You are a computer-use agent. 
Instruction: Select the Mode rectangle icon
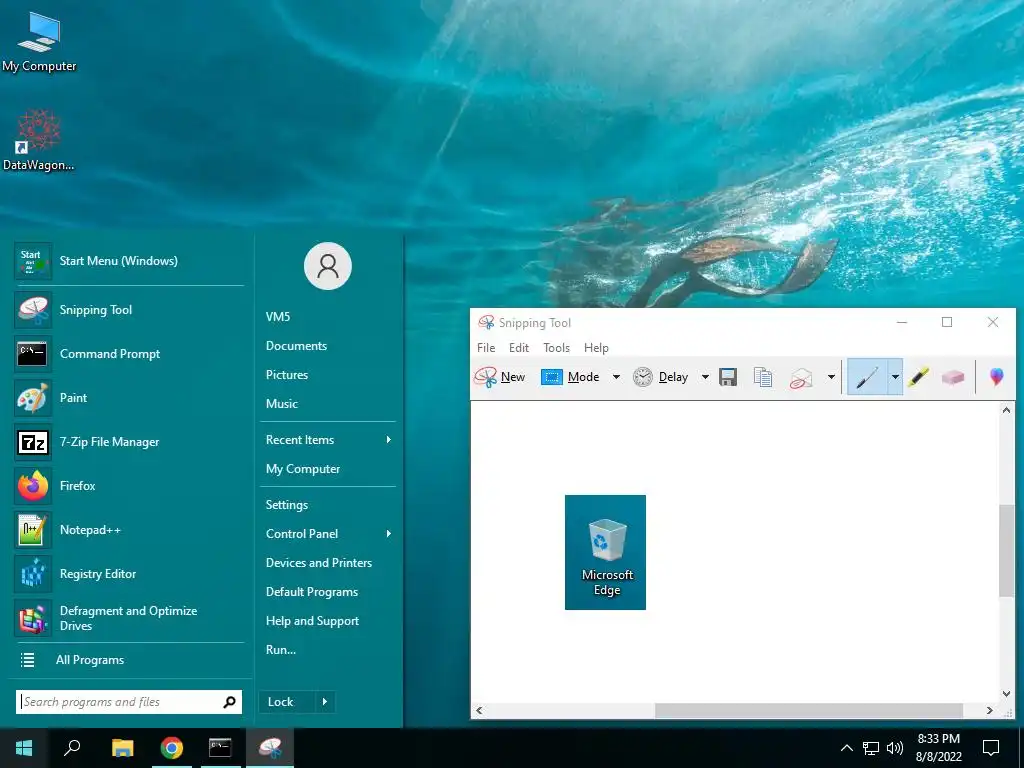point(552,377)
